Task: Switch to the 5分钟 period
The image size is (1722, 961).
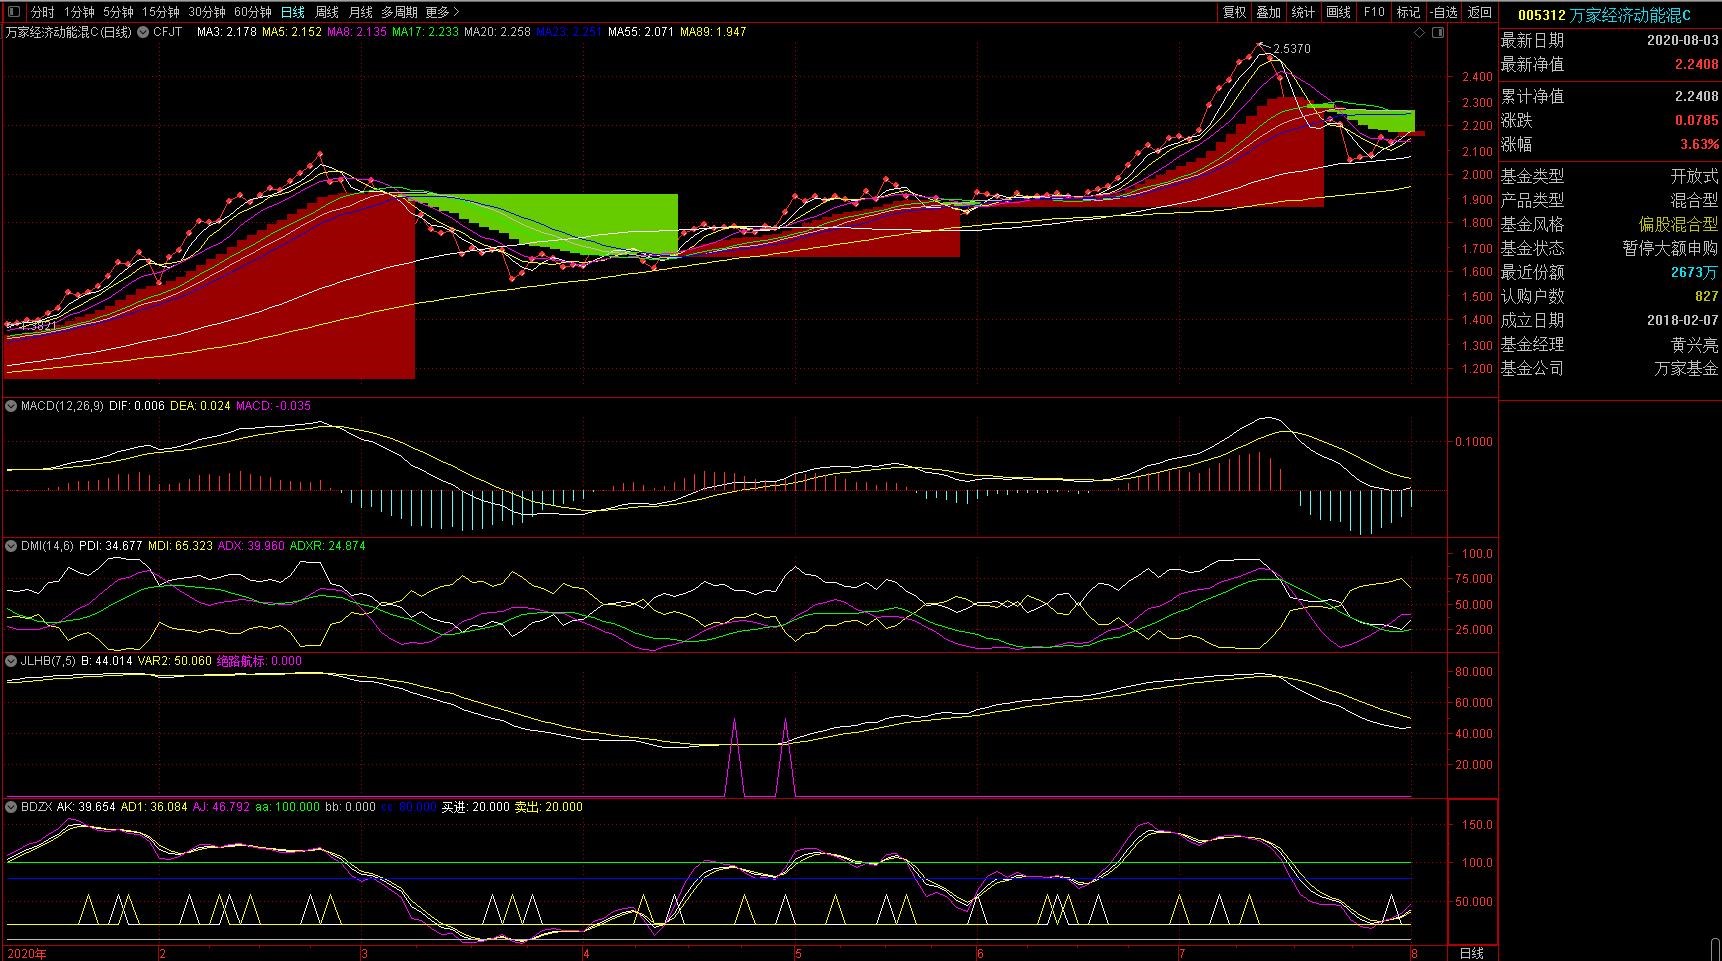Action: (x=118, y=12)
